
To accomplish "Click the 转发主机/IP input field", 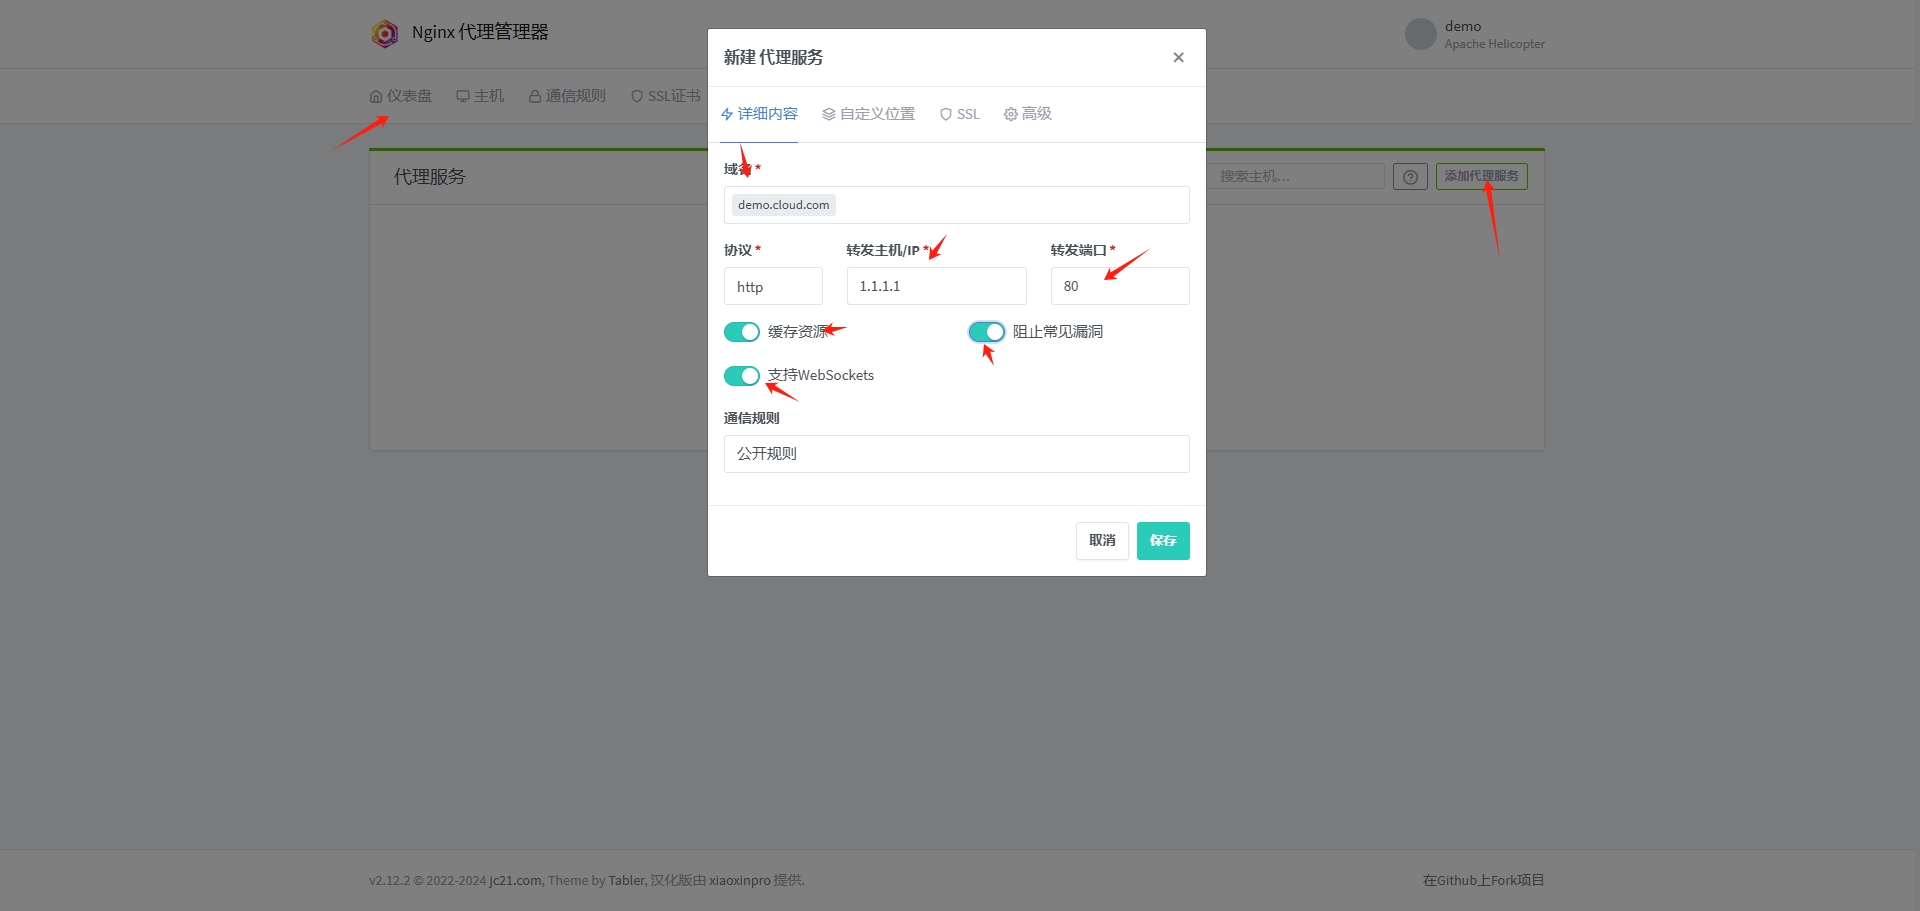I will 936,286.
